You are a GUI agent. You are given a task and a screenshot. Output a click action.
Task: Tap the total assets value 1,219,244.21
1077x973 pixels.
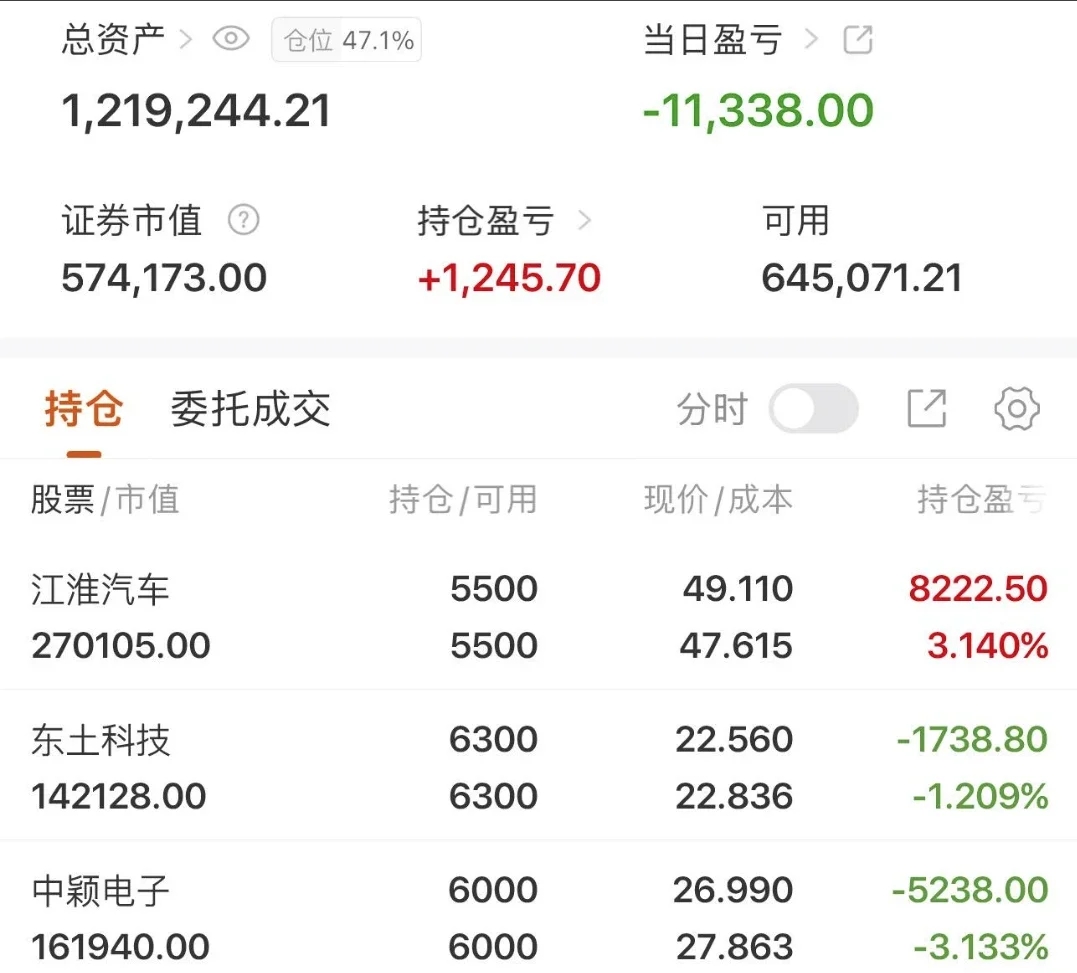click(x=196, y=111)
